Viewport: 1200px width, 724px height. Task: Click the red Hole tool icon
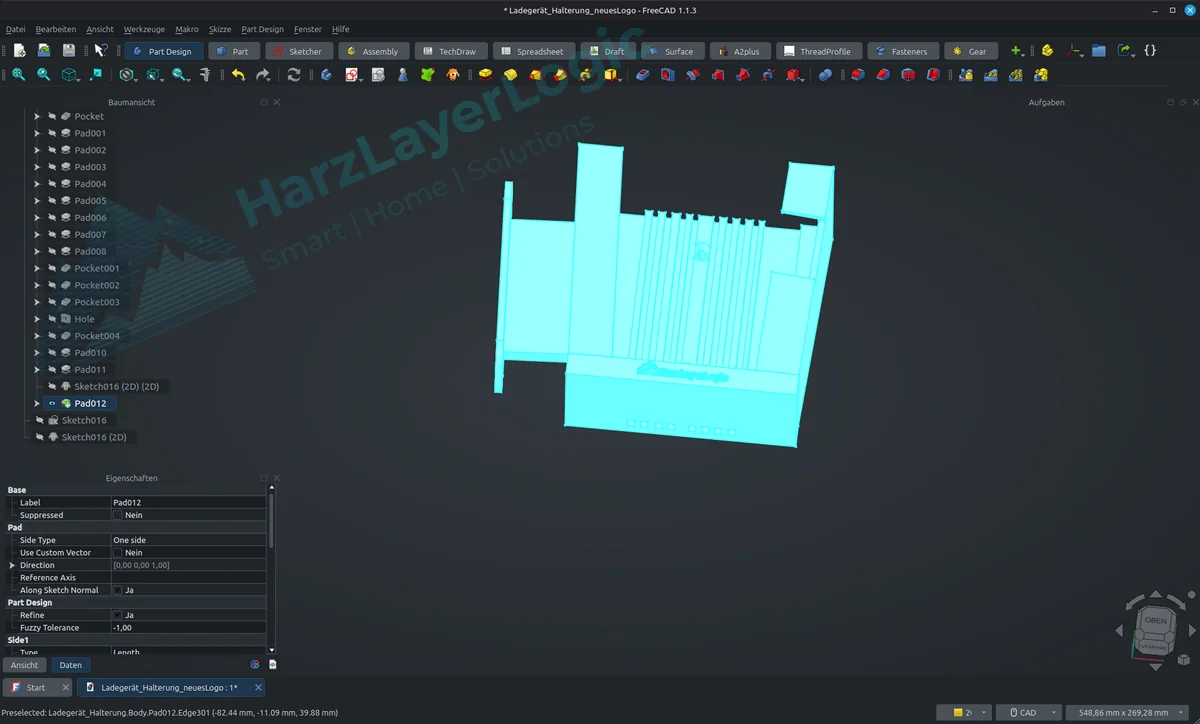(x=668, y=75)
